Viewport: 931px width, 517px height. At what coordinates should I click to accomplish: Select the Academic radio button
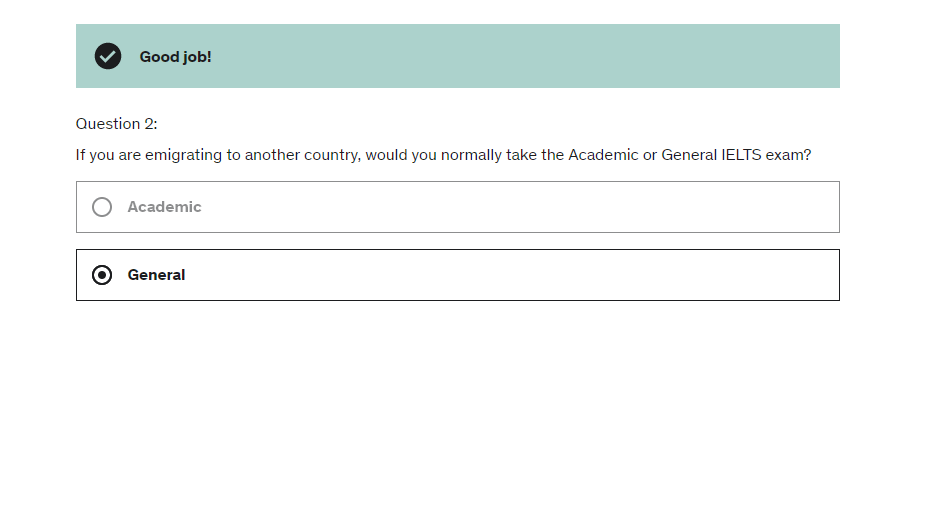[x=102, y=207]
